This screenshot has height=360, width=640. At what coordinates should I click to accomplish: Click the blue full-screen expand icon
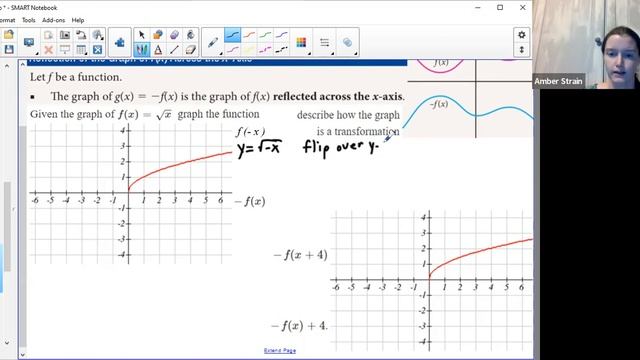(x=97, y=50)
